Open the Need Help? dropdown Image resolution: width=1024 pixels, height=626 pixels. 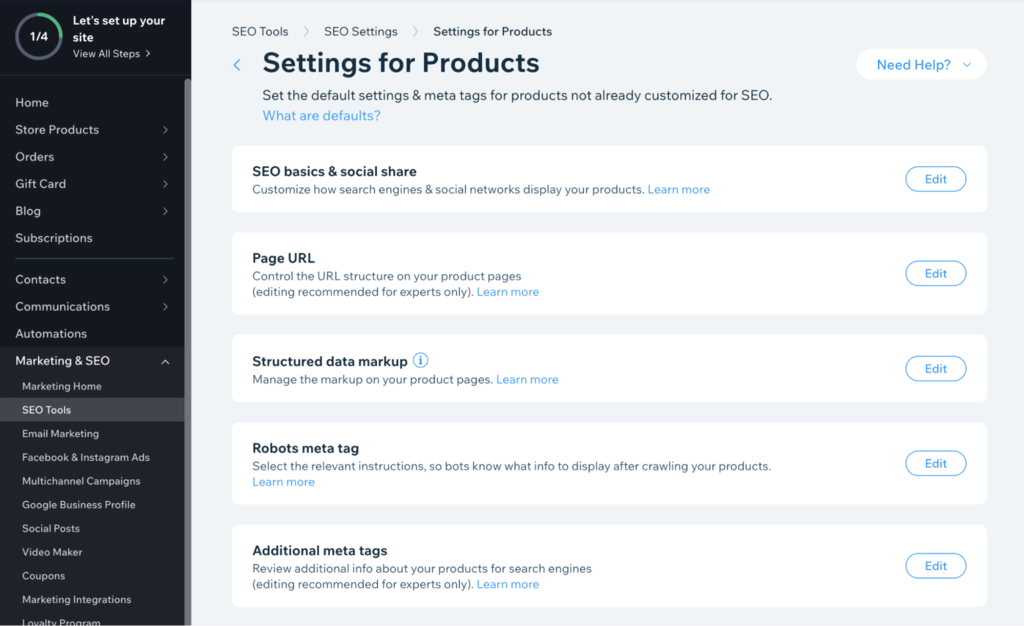[x=921, y=65]
